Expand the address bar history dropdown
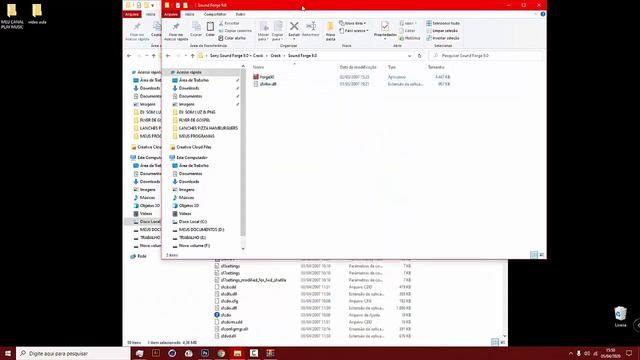 pyautogui.click(x=409, y=56)
